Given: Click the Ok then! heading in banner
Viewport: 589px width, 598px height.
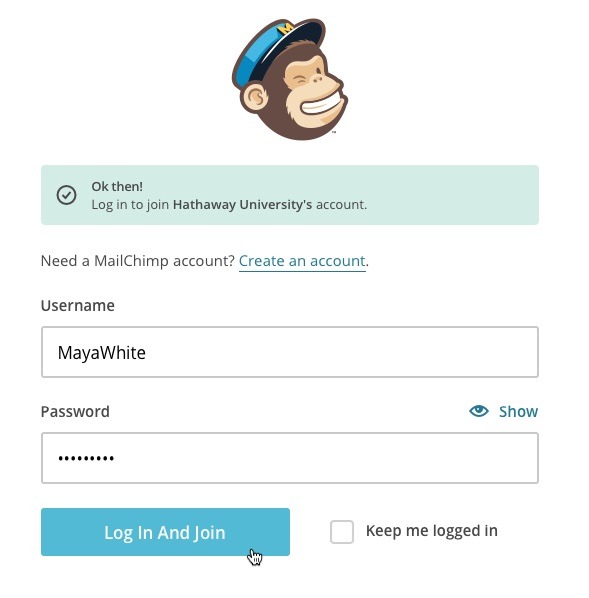Looking at the screenshot, I should [117, 186].
